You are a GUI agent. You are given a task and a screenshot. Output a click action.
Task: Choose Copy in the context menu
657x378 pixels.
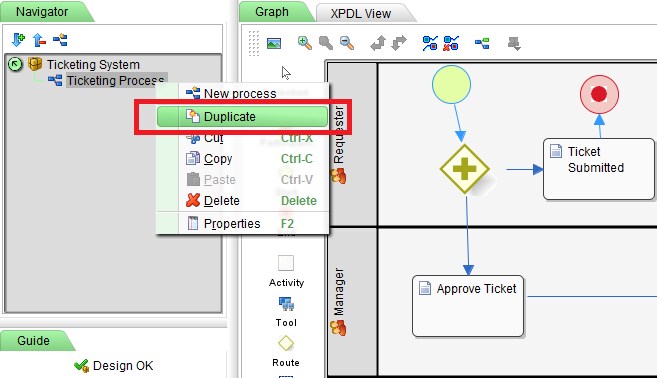242,159
